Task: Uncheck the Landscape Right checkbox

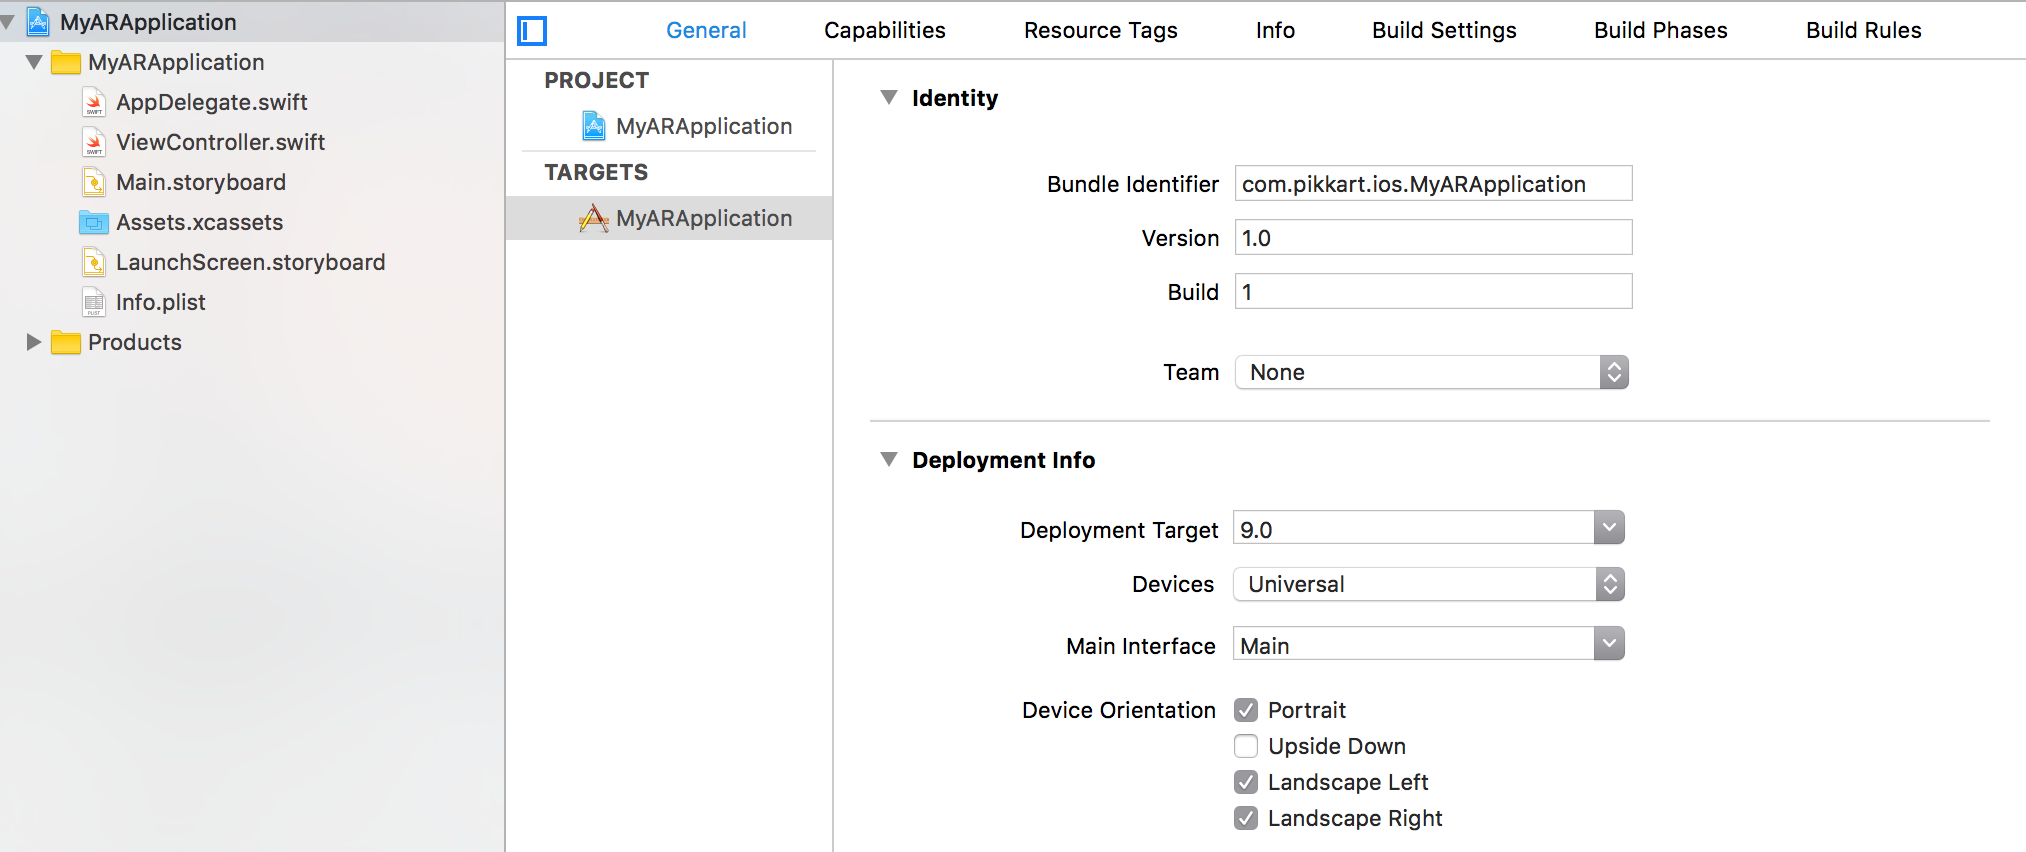Action: tap(1246, 818)
